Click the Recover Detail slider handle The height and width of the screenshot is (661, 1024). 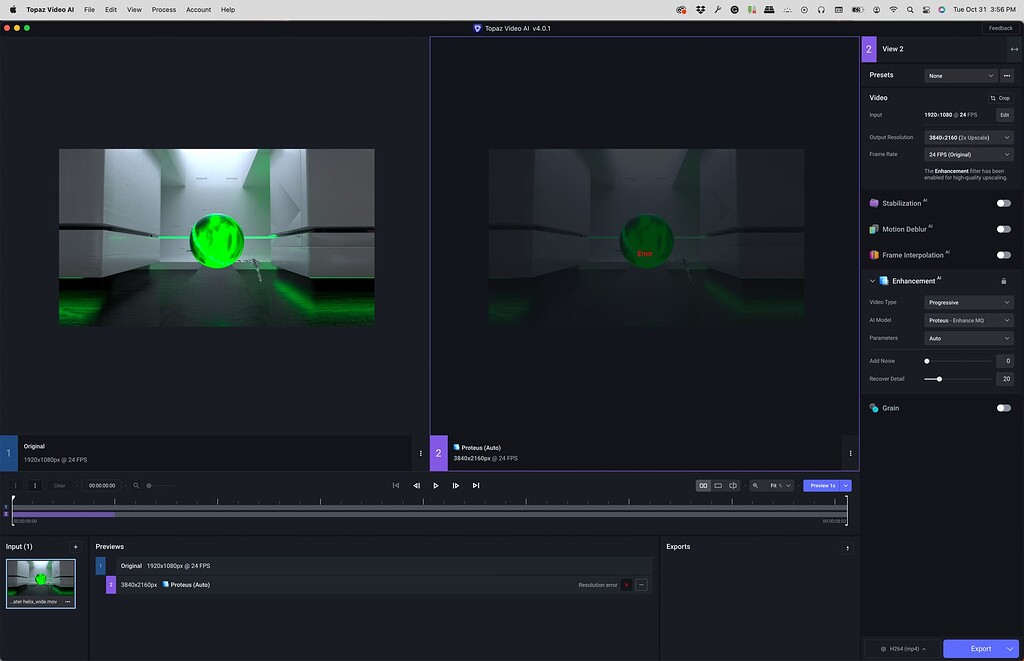939,379
